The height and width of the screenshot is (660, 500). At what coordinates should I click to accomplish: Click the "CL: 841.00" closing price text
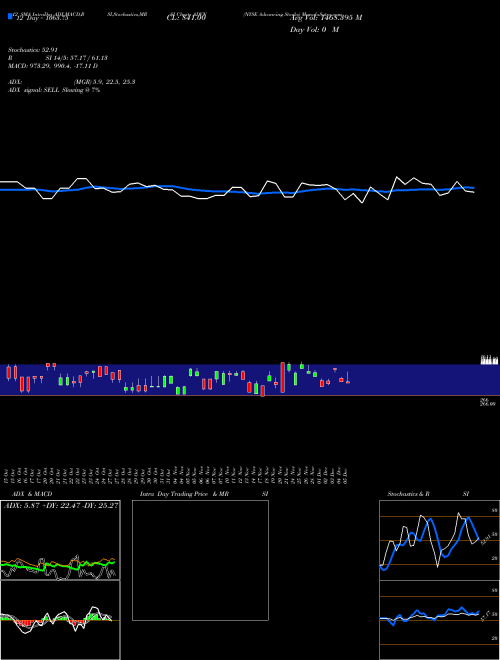pos(186,18)
